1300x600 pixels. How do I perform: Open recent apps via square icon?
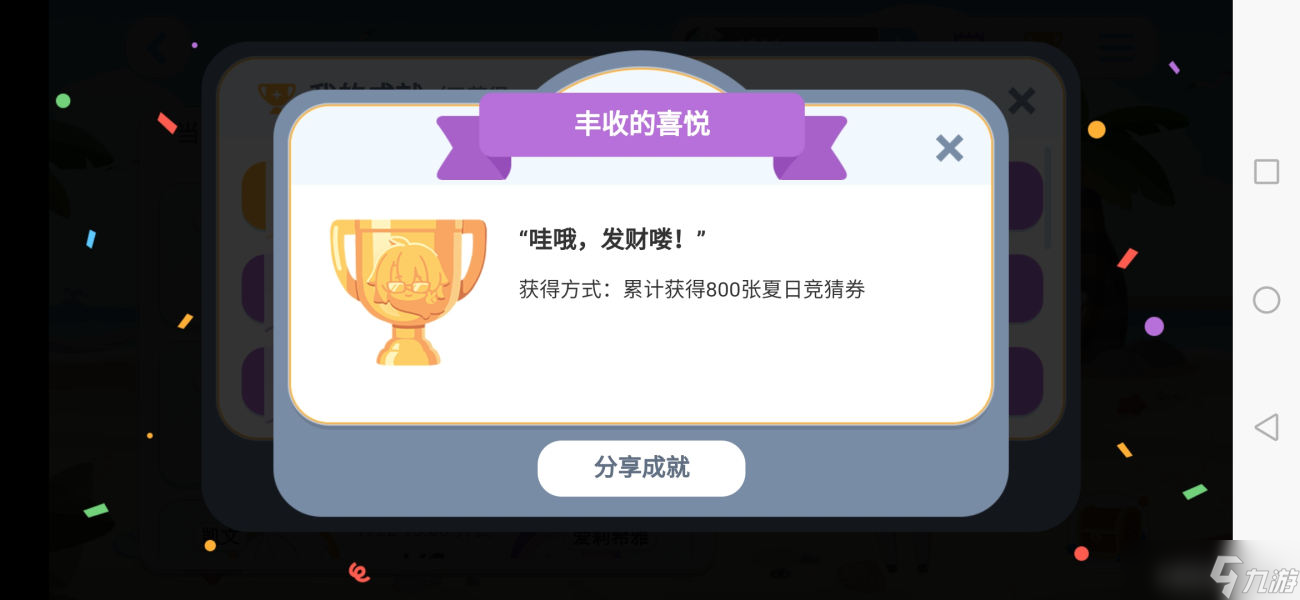(x=1266, y=171)
